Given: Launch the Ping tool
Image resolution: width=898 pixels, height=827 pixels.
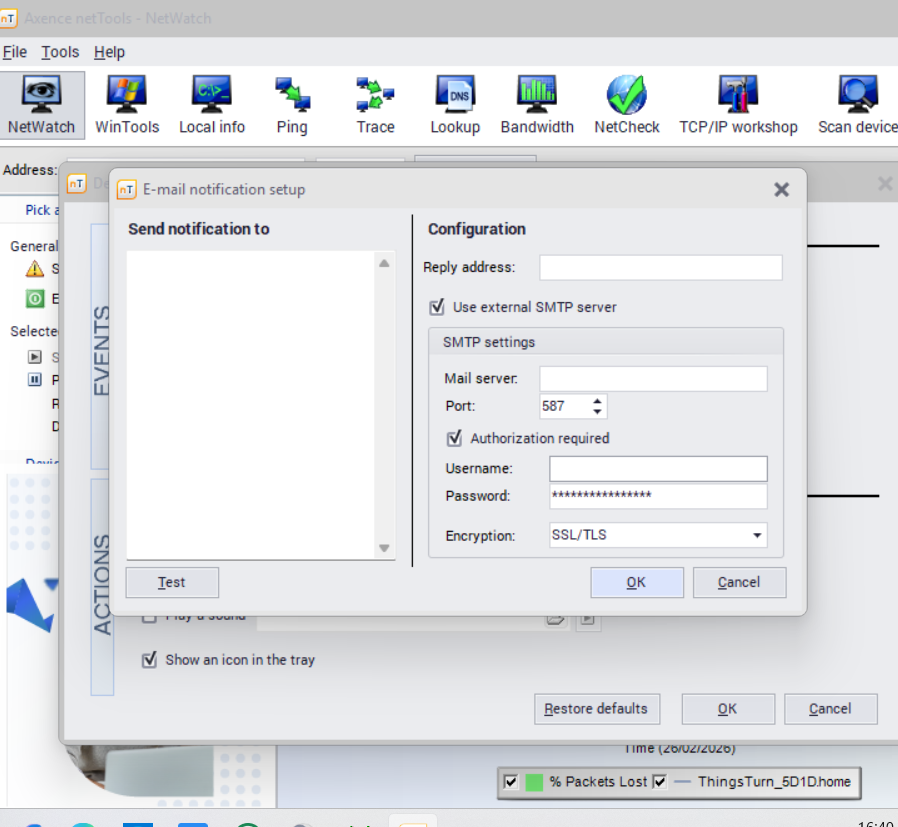Looking at the screenshot, I should [x=292, y=106].
